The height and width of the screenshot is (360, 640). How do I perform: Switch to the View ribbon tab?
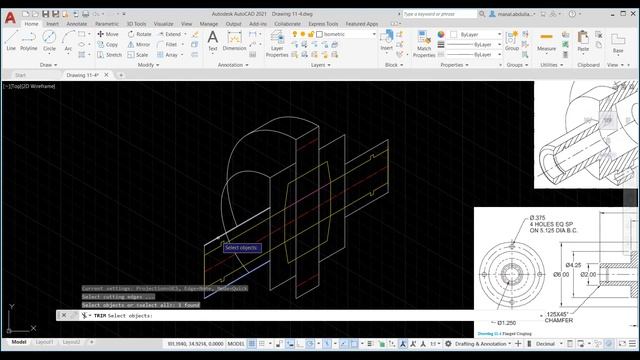(x=187, y=24)
